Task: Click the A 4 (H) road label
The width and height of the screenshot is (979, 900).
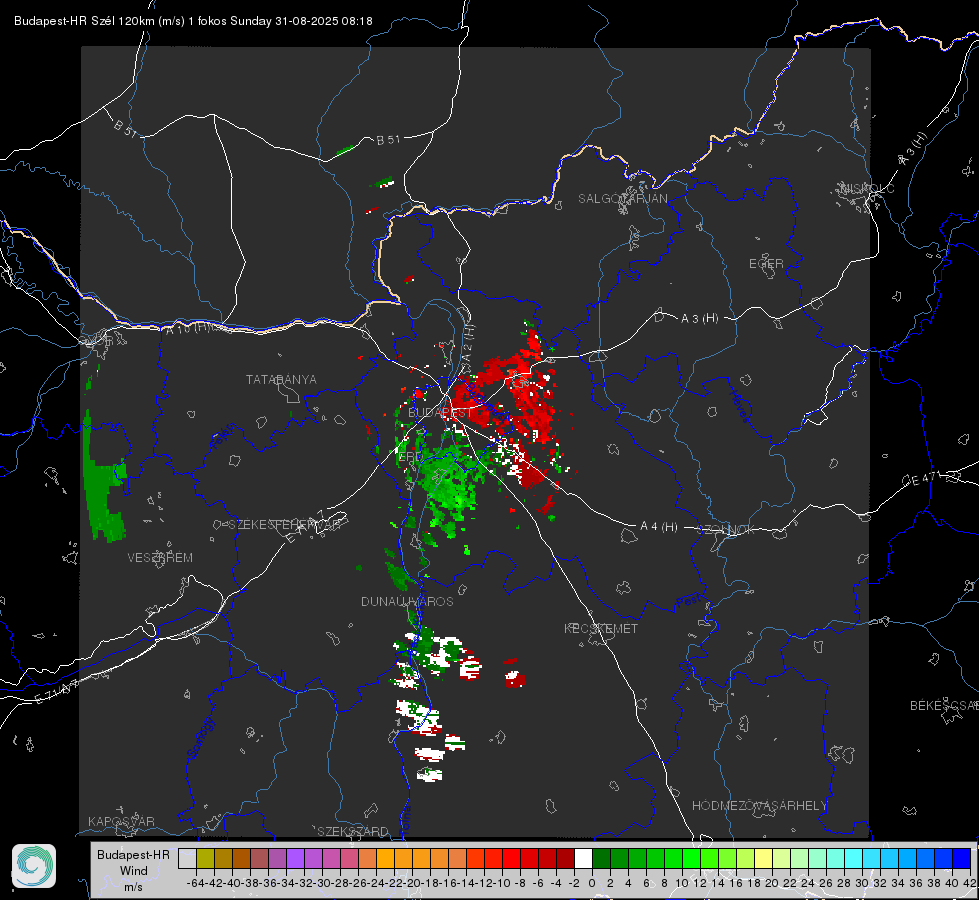Action: click(659, 527)
